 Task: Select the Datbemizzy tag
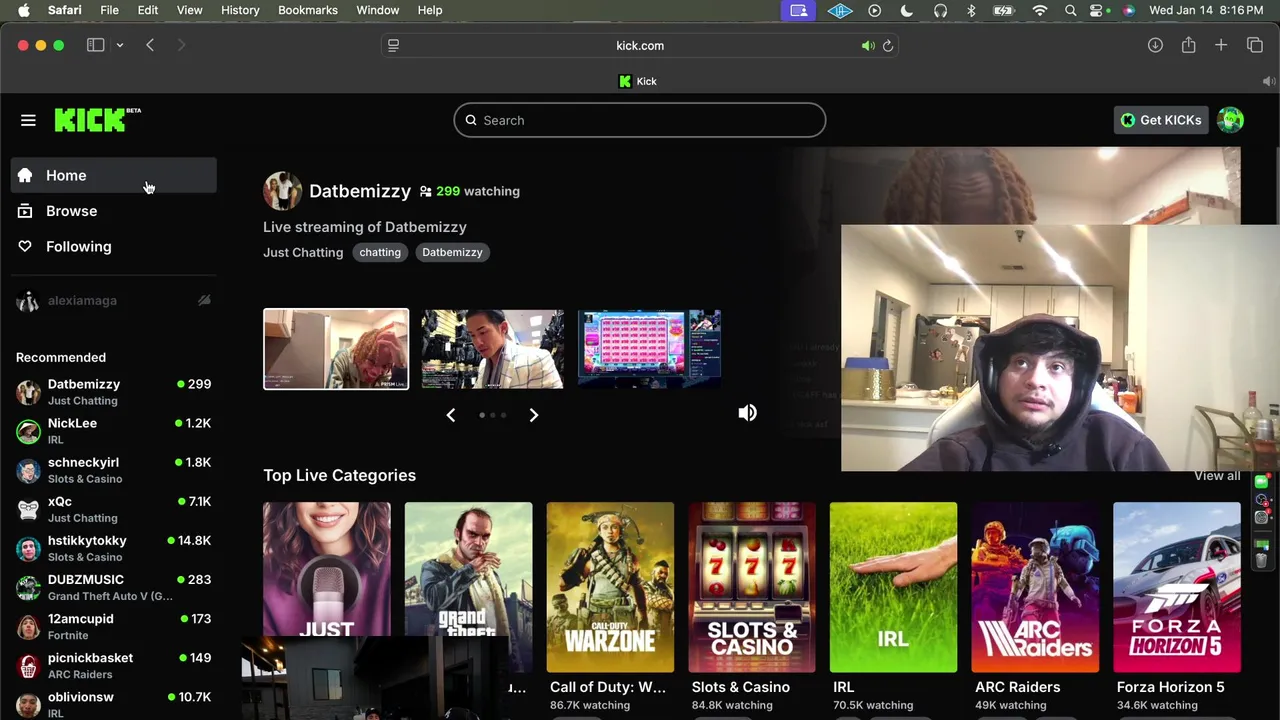click(452, 252)
